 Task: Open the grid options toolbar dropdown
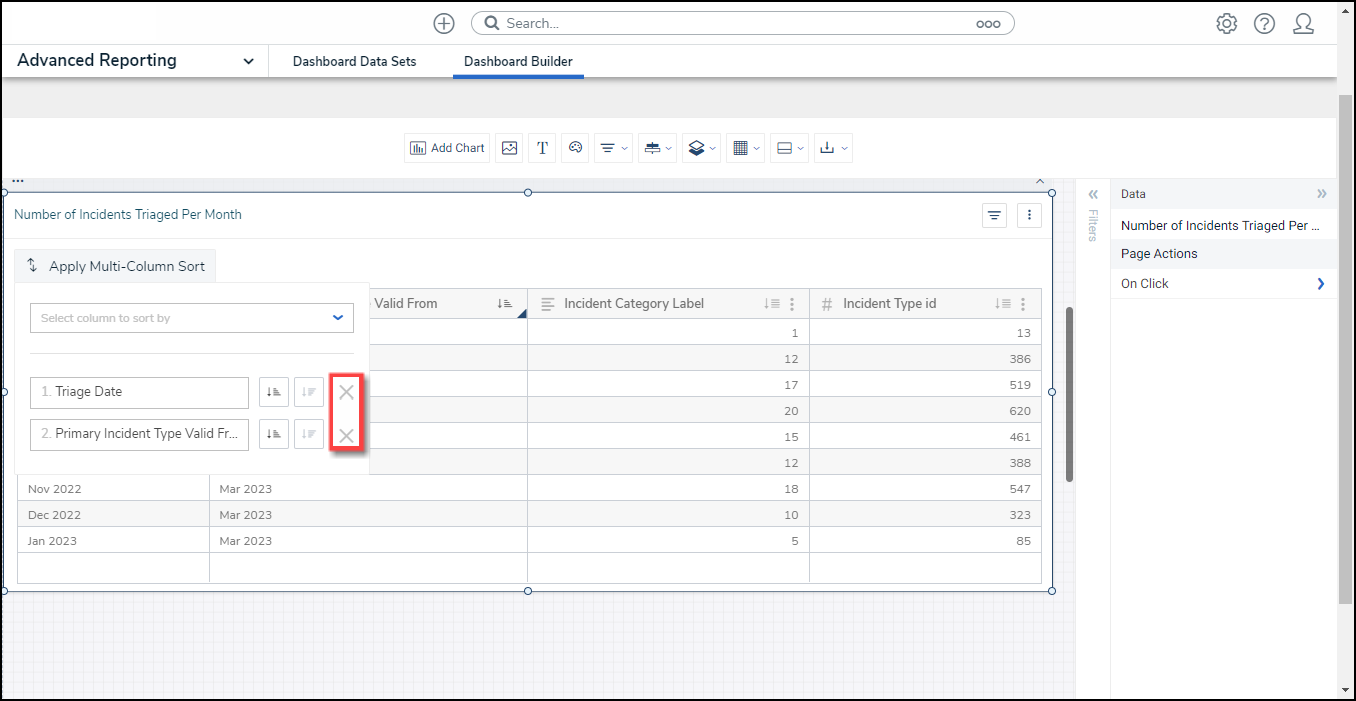[x=745, y=148]
